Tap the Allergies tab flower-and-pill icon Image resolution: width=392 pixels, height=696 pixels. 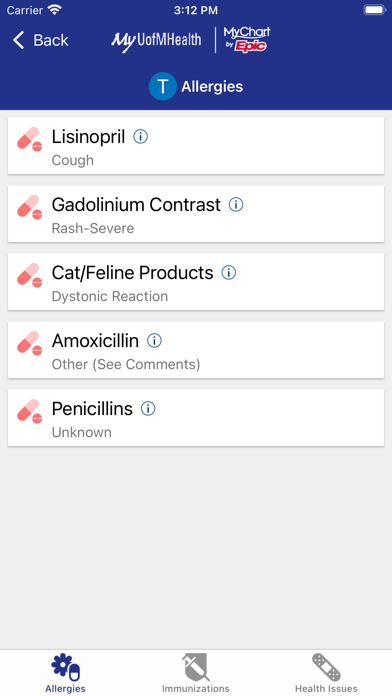click(x=65, y=667)
